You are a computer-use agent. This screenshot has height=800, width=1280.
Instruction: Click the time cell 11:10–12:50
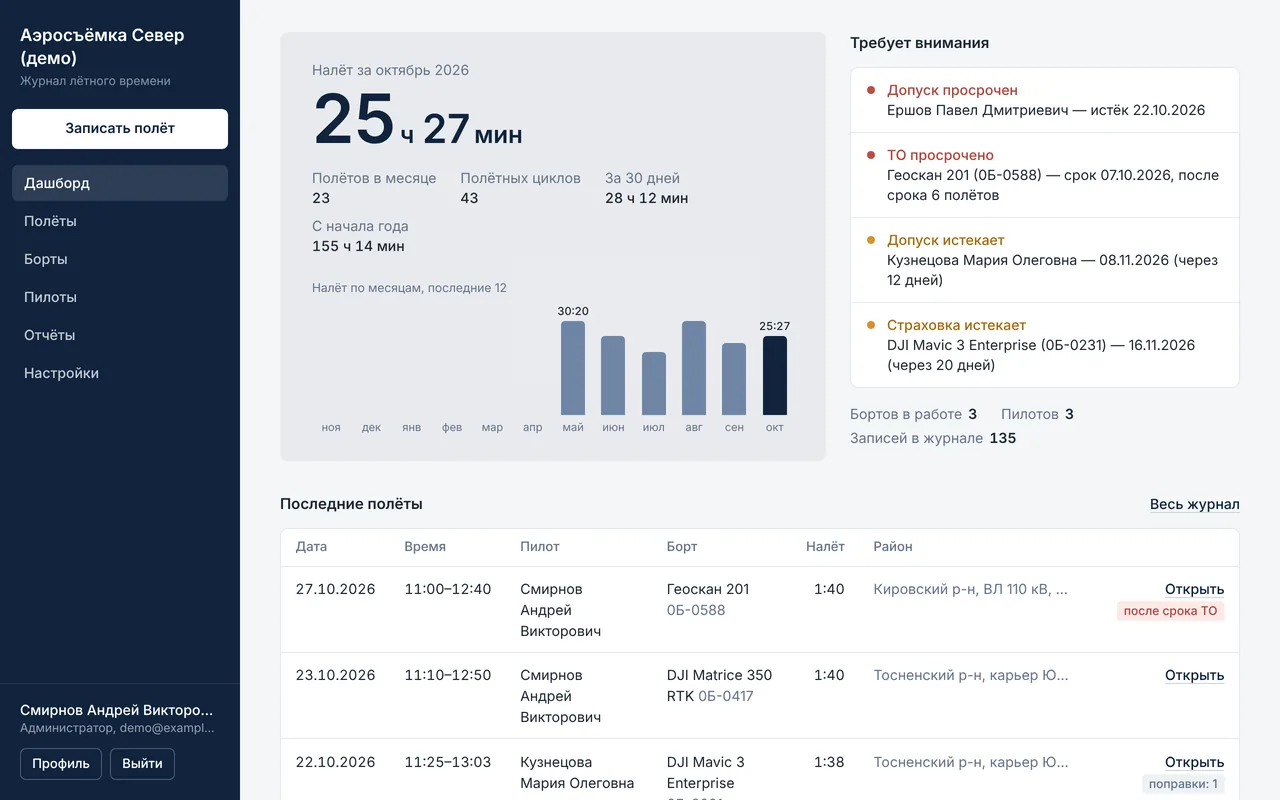click(x=448, y=675)
